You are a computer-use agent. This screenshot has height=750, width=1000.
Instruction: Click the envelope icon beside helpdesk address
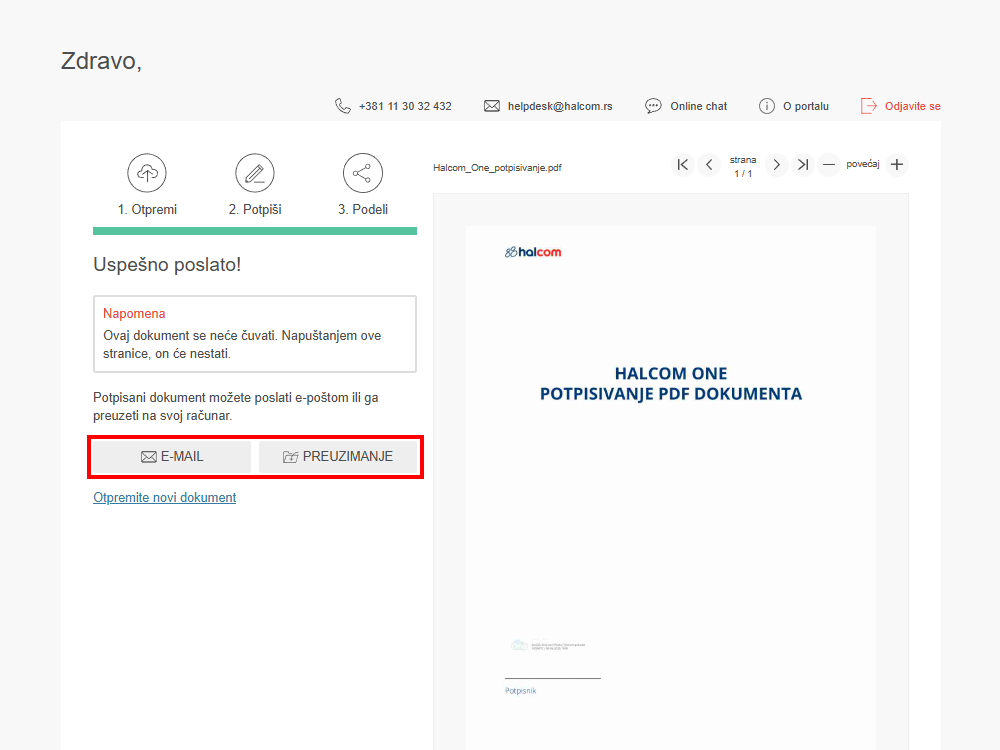492,106
